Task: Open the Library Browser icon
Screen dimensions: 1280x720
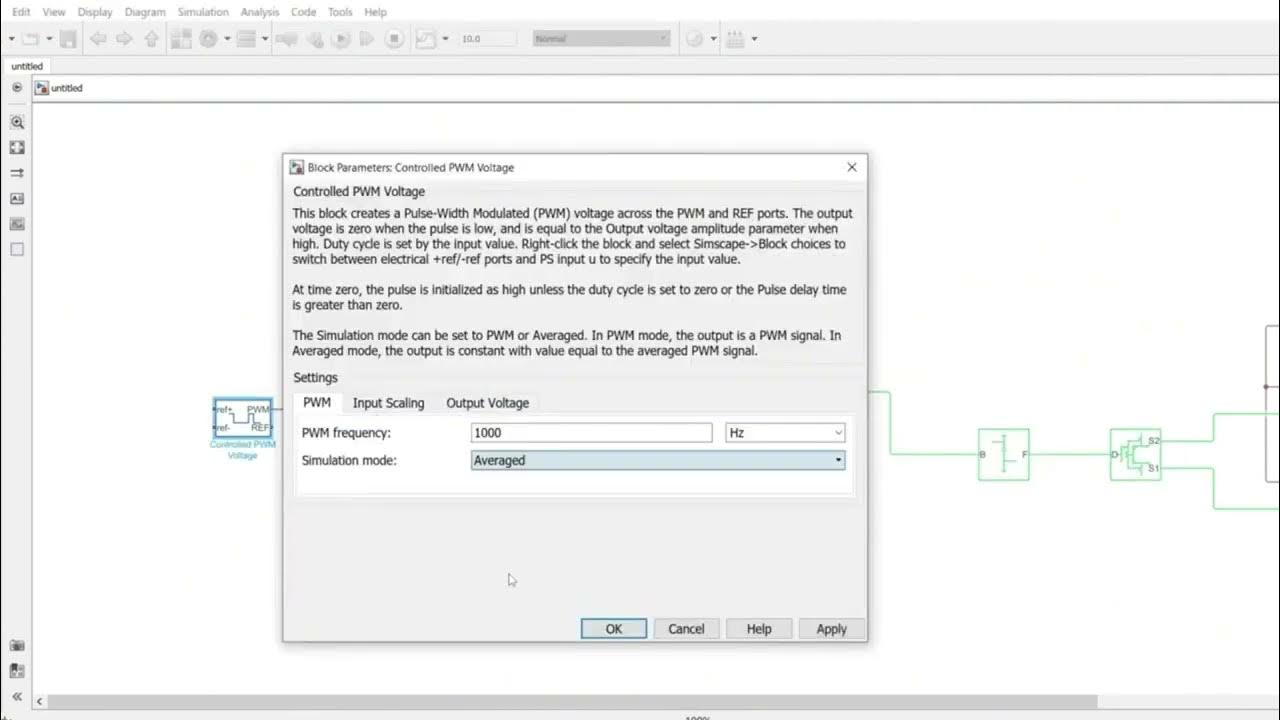Action: click(x=181, y=39)
